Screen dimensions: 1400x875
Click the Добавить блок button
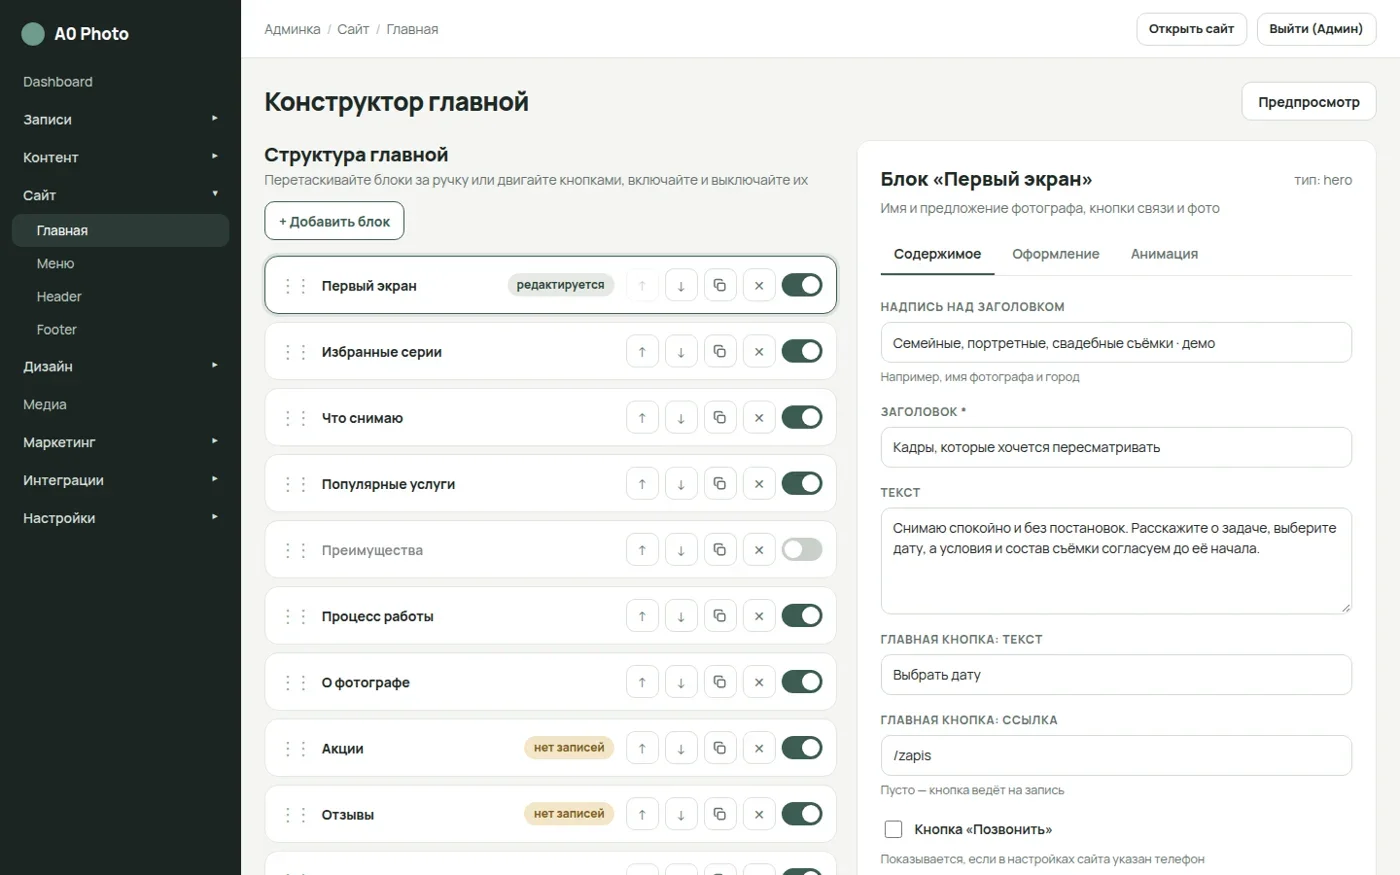coord(334,221)
